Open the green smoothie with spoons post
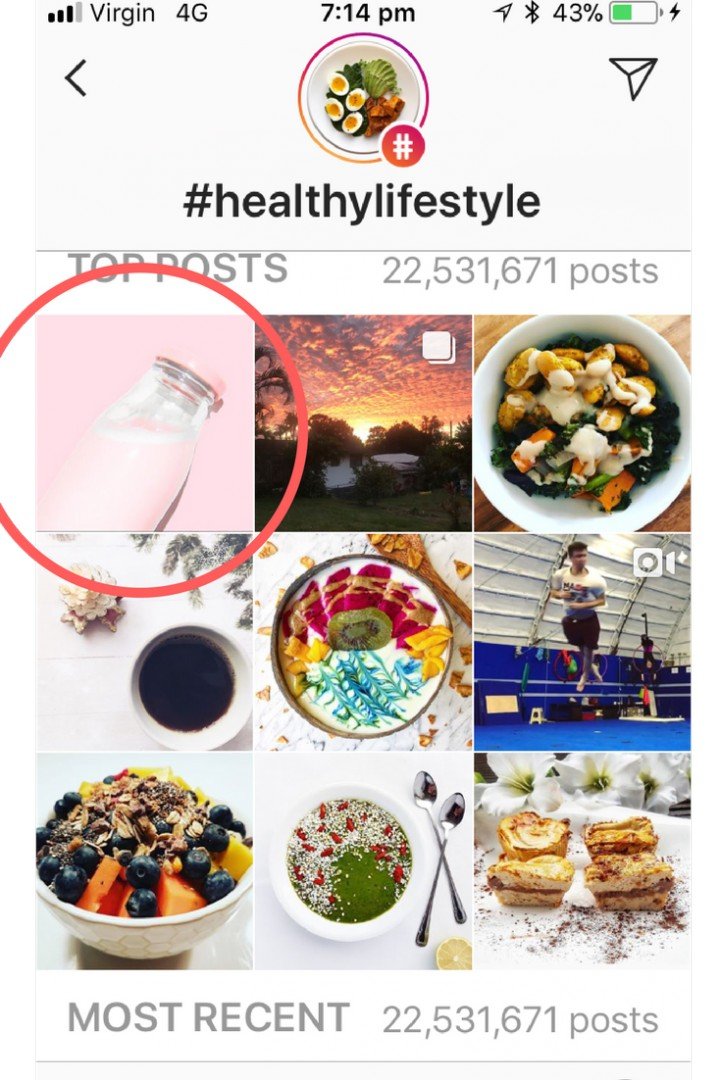This screenshot has width=721, height=1080. tap(364, 861)
